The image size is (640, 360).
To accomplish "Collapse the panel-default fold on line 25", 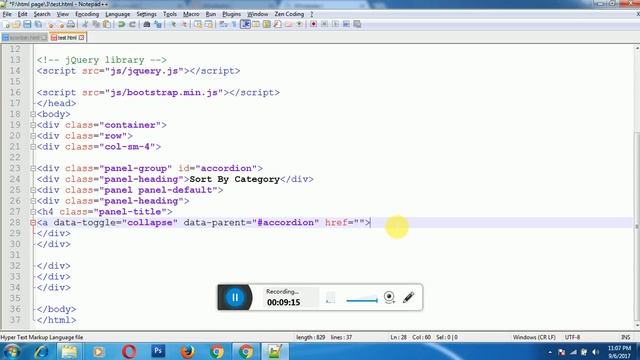I will tap(33, 190).
